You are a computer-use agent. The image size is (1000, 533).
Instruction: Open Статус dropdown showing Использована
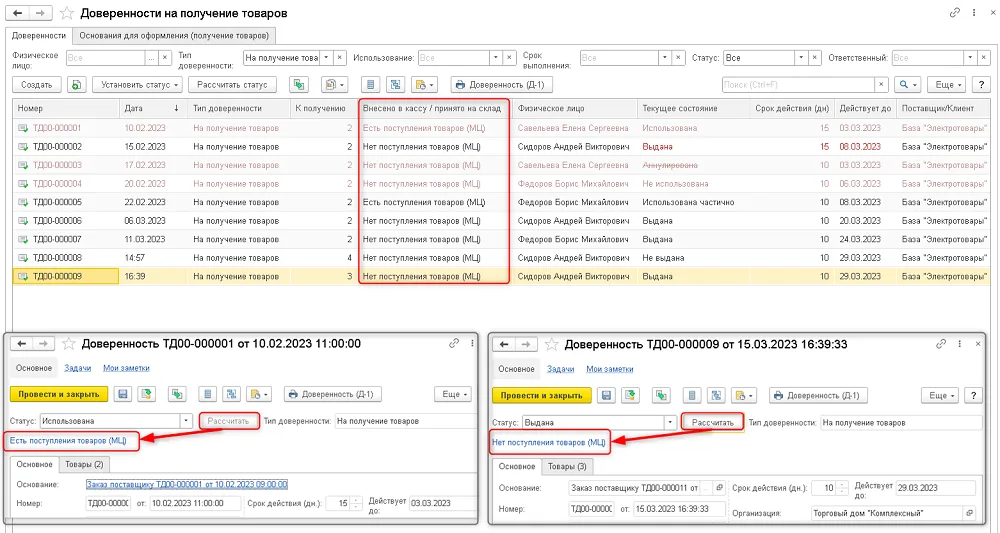tap(186, 421)
